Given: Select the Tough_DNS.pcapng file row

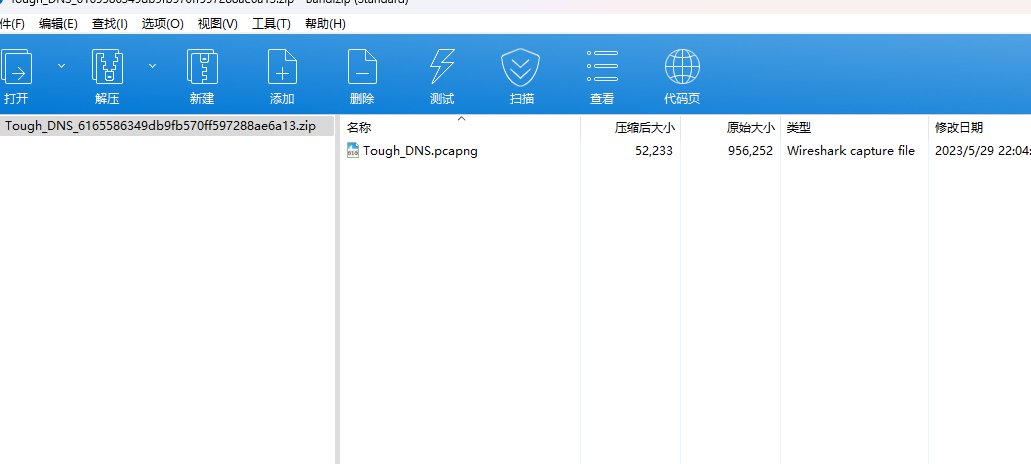Looking at the screenshot, I should [x=420, y=151].
